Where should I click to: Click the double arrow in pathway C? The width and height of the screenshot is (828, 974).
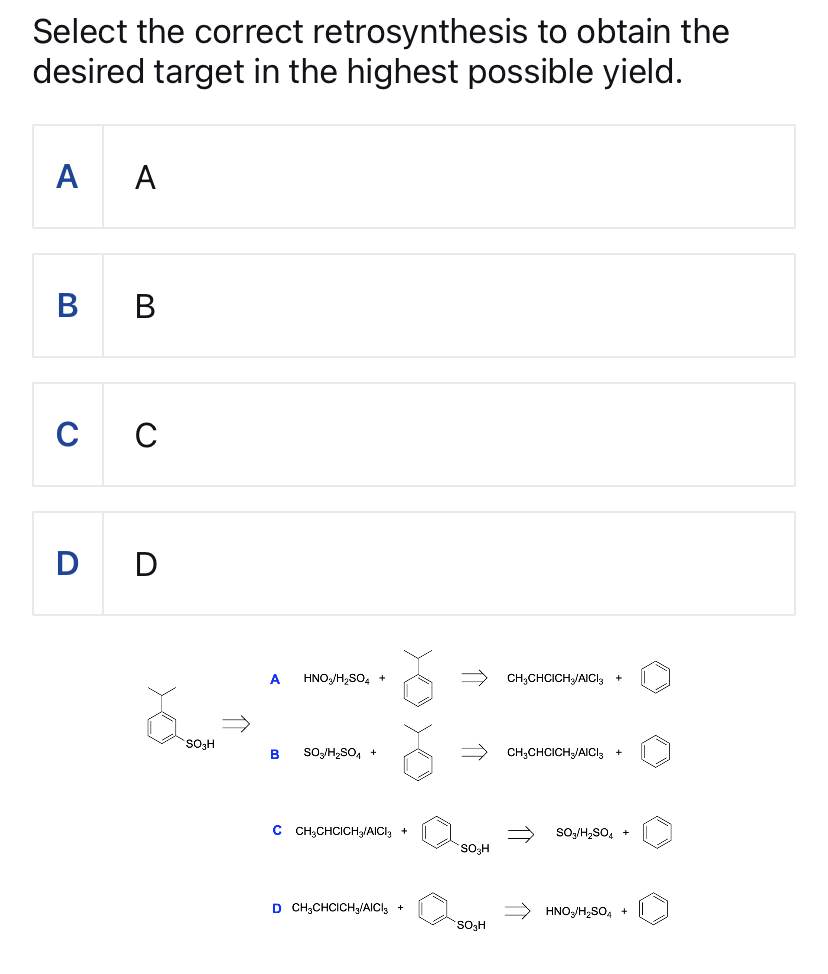tap(521, 832)
